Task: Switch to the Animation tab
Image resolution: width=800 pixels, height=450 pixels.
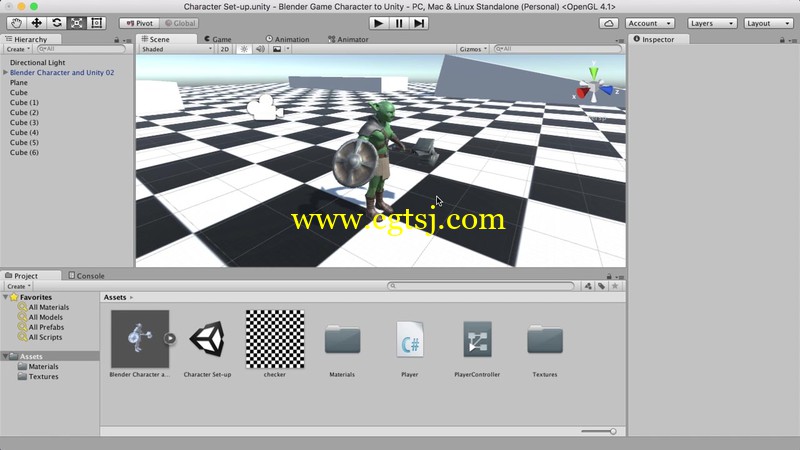Action: [287, 39]
